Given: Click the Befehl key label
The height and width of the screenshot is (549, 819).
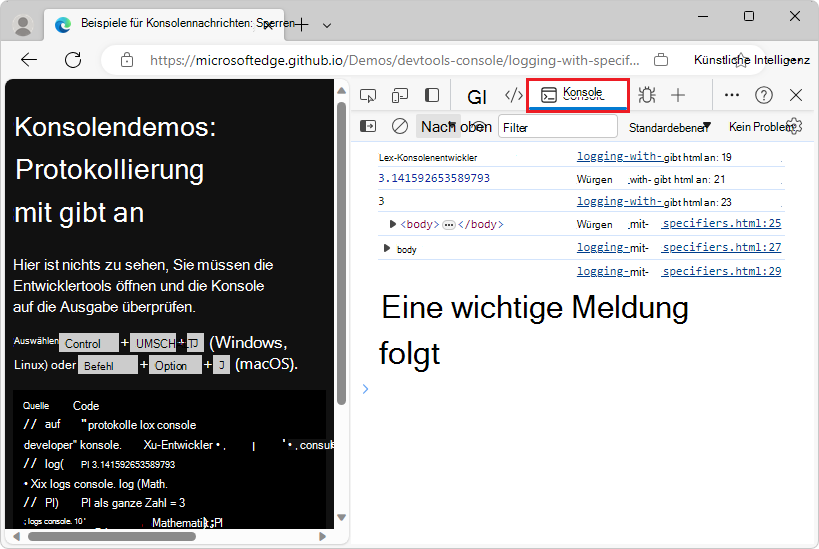Looking at the screenshot, I should click(108, 365).
